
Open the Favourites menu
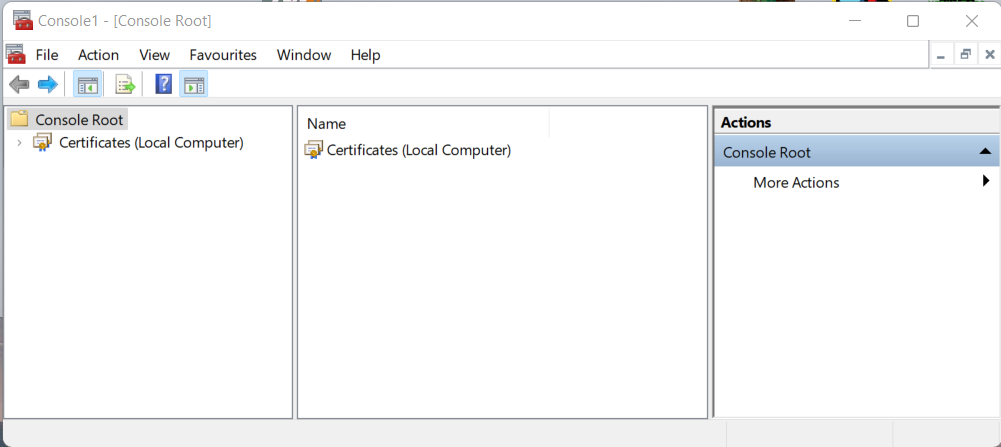[x=223, y=55]
